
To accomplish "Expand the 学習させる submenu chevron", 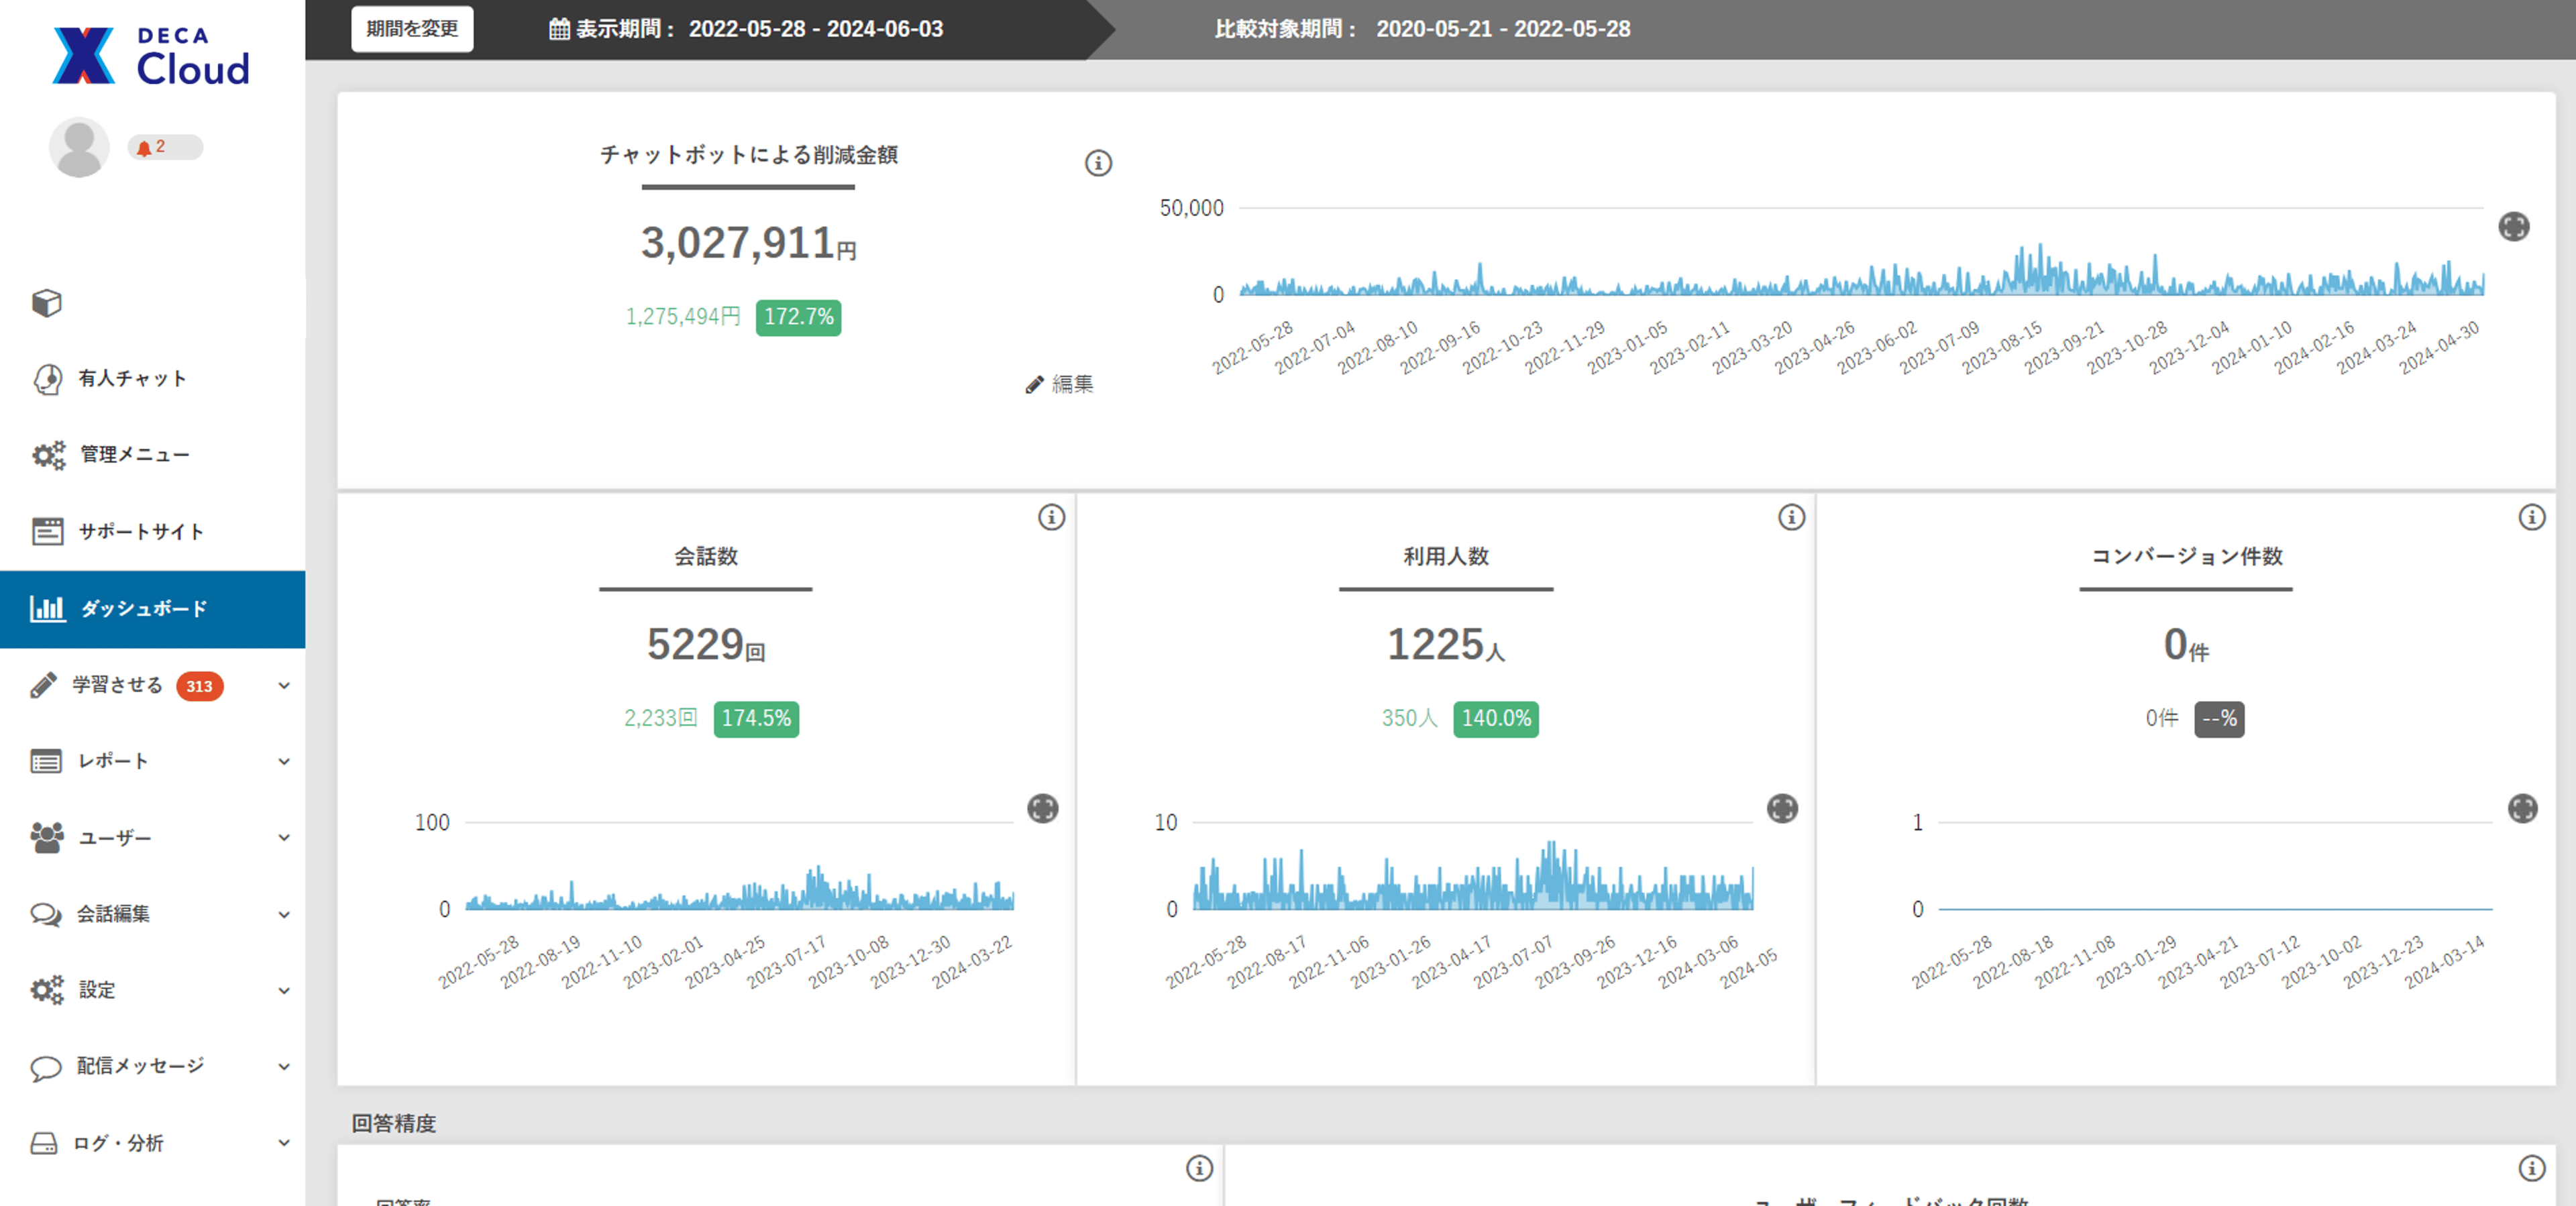I will click(284, 686).
